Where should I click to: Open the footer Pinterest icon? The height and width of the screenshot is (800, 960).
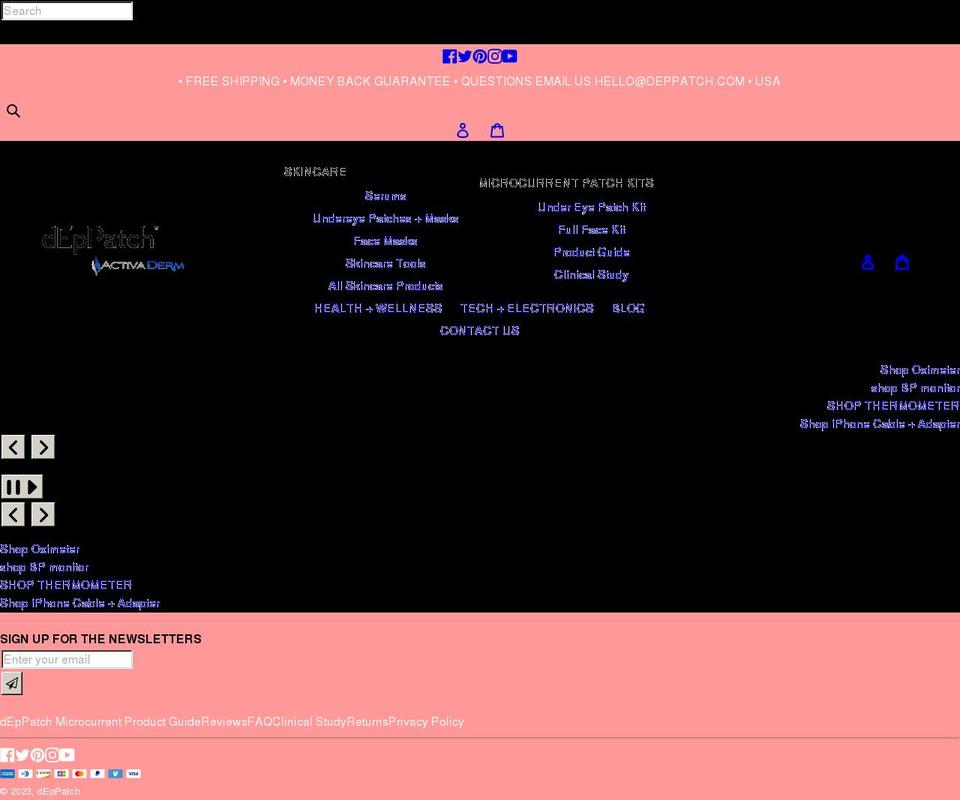point(37,755)
